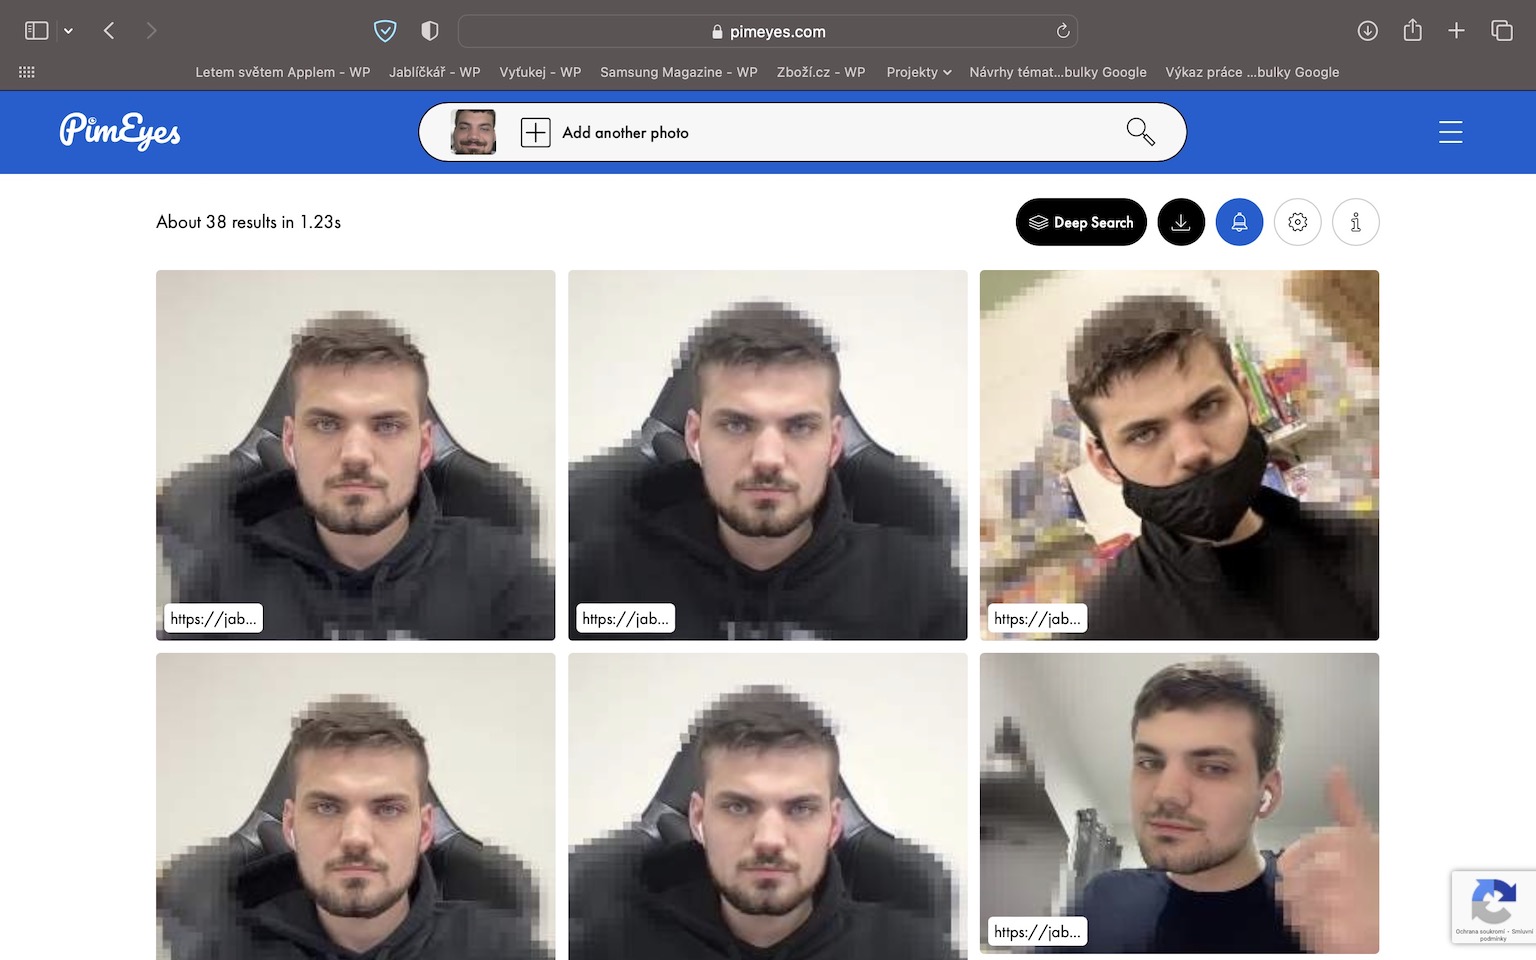Click the Add another photo label
This screenshot has height=960, width=1536.
point(625,132)
